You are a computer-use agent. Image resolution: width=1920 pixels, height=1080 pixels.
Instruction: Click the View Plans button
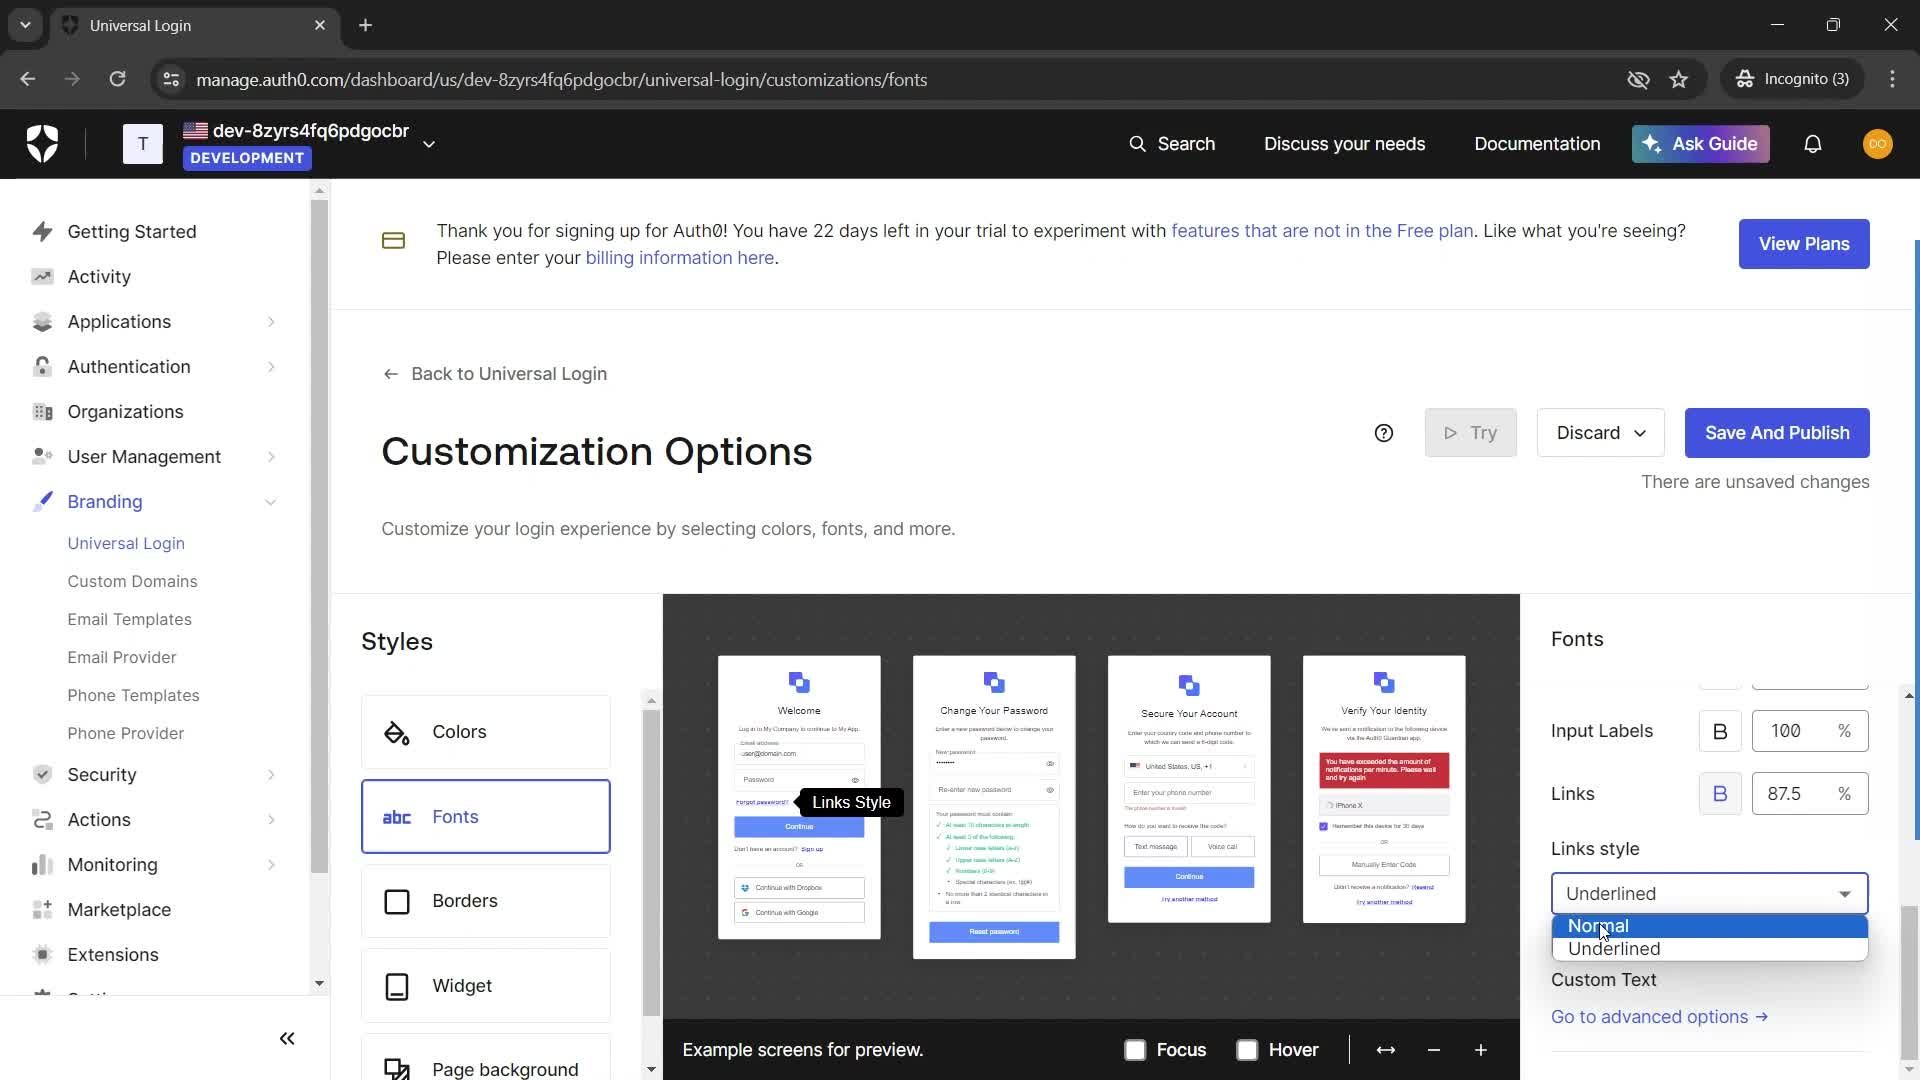1804,244
